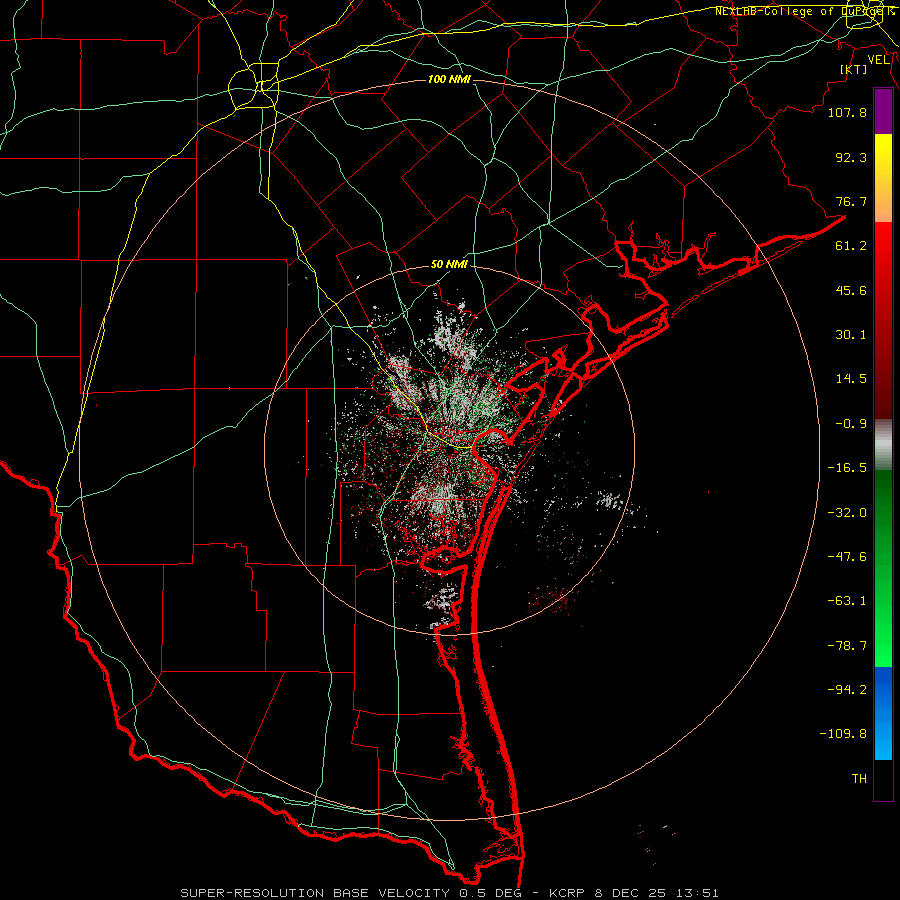Click the -63.1 velocity scale value
This screenshot has width=900, height=900.
[x=847, y=601]
